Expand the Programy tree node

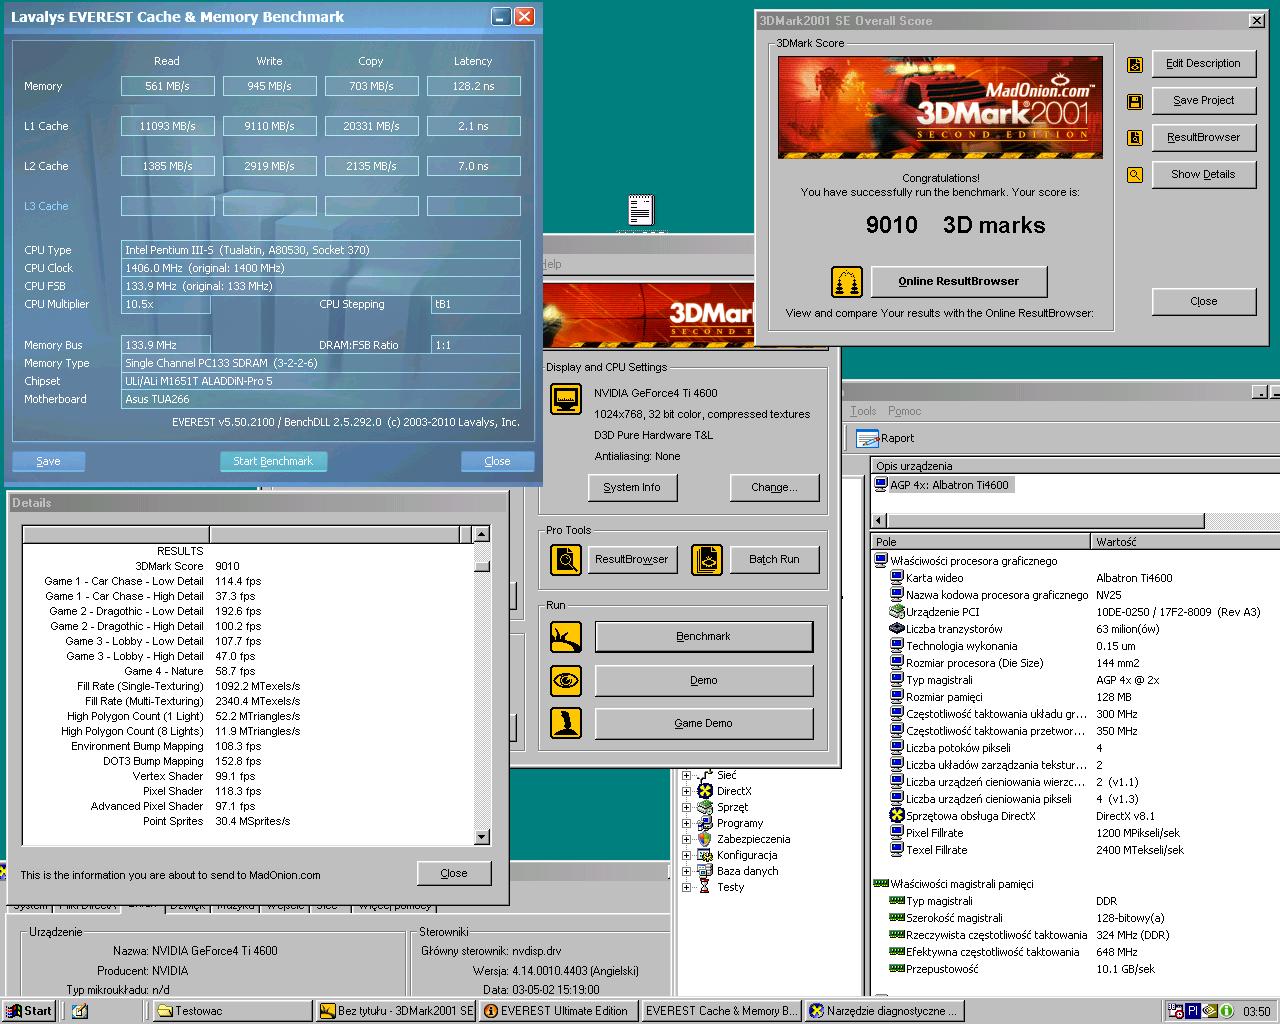point(687,823)
